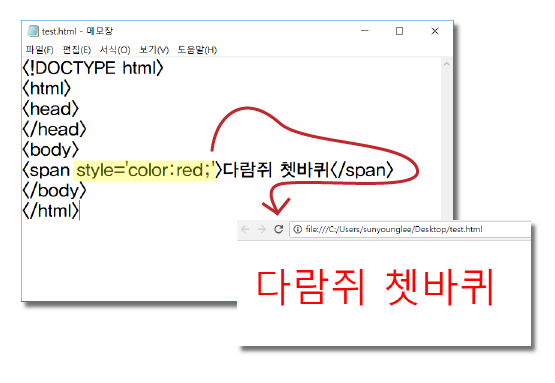Click the </span> closing tag text
The image size is (555, 383).
[362, 170]
